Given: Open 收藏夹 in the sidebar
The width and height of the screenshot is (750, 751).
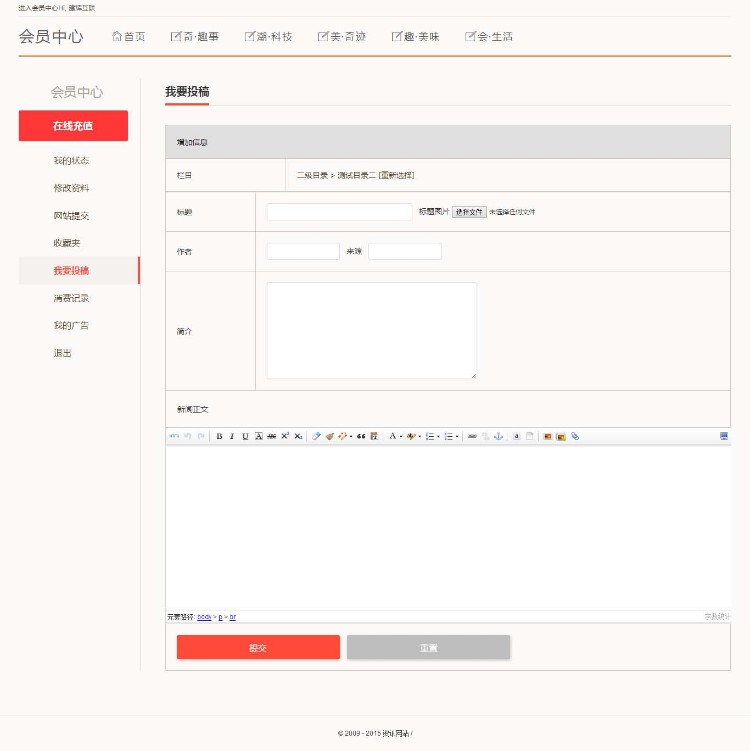Looking at the screenshot, I should pyautogui.click(x=67, y=243).
